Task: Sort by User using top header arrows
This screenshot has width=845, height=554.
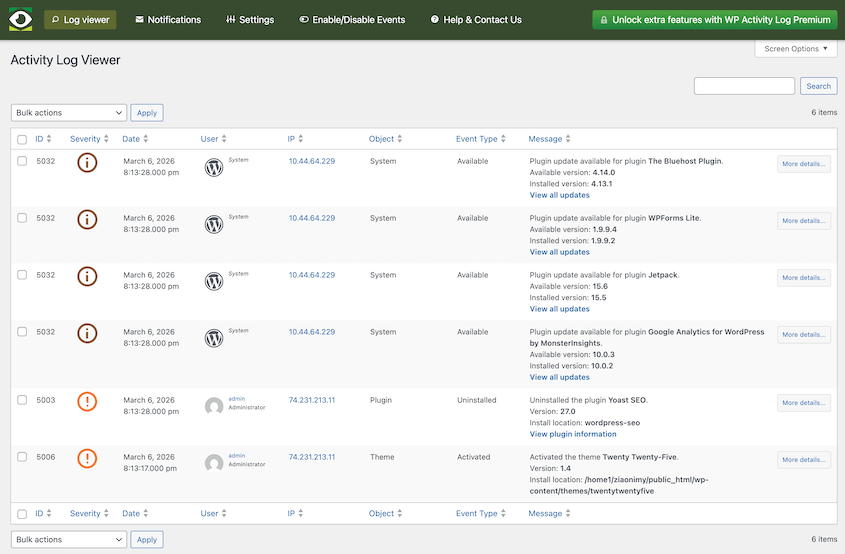Action: 224,138
